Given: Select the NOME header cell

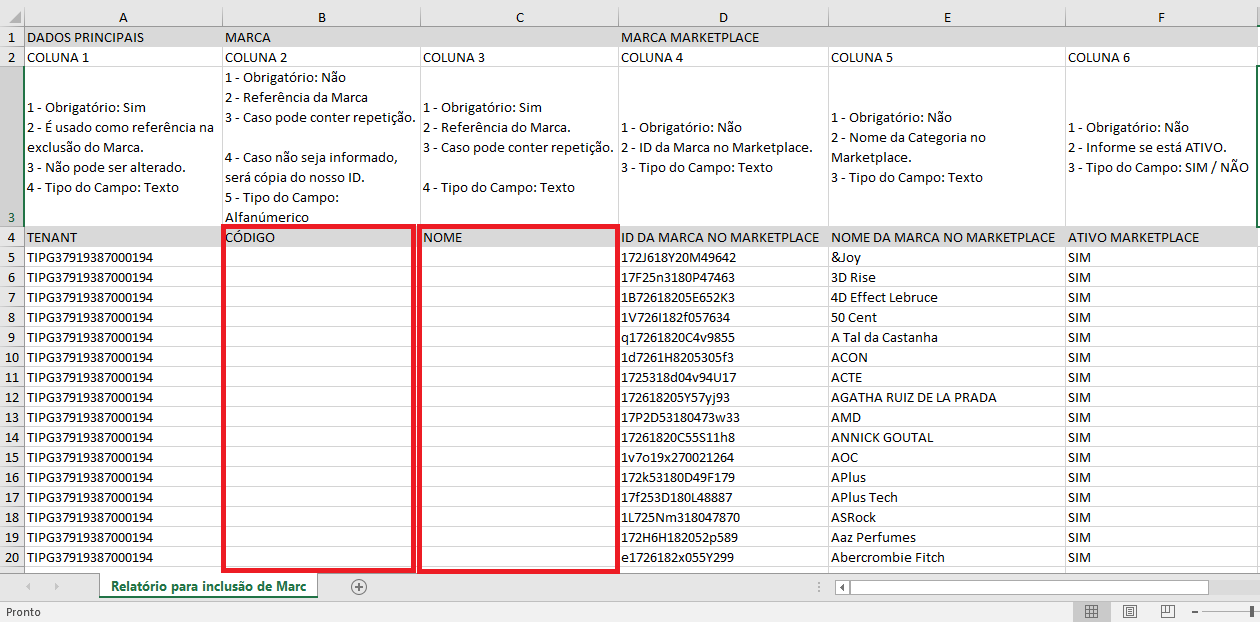Looking at the screenshot, I should click(x=518, y=238).
